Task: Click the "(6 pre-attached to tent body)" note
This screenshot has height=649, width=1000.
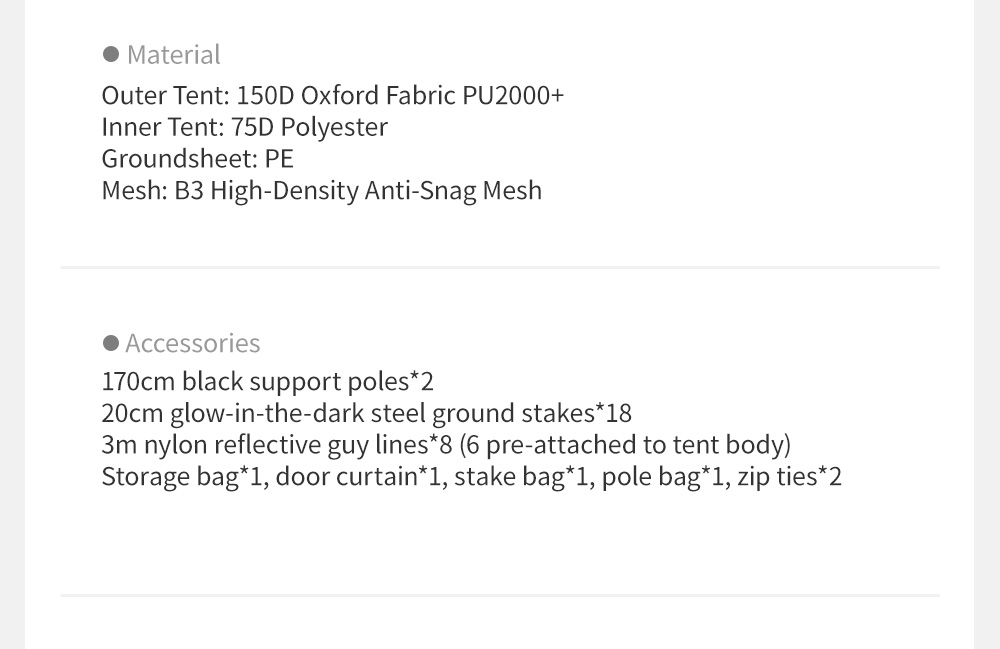Action: (x=625, y=444)
